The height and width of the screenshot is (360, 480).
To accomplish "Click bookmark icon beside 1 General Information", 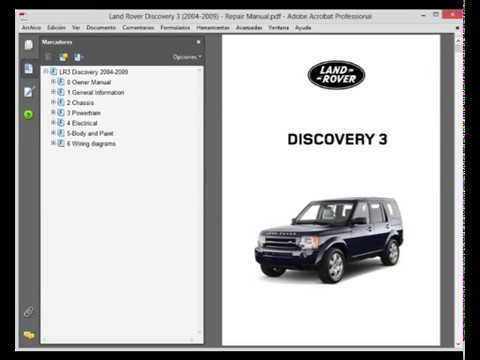I will pos(61,92).
